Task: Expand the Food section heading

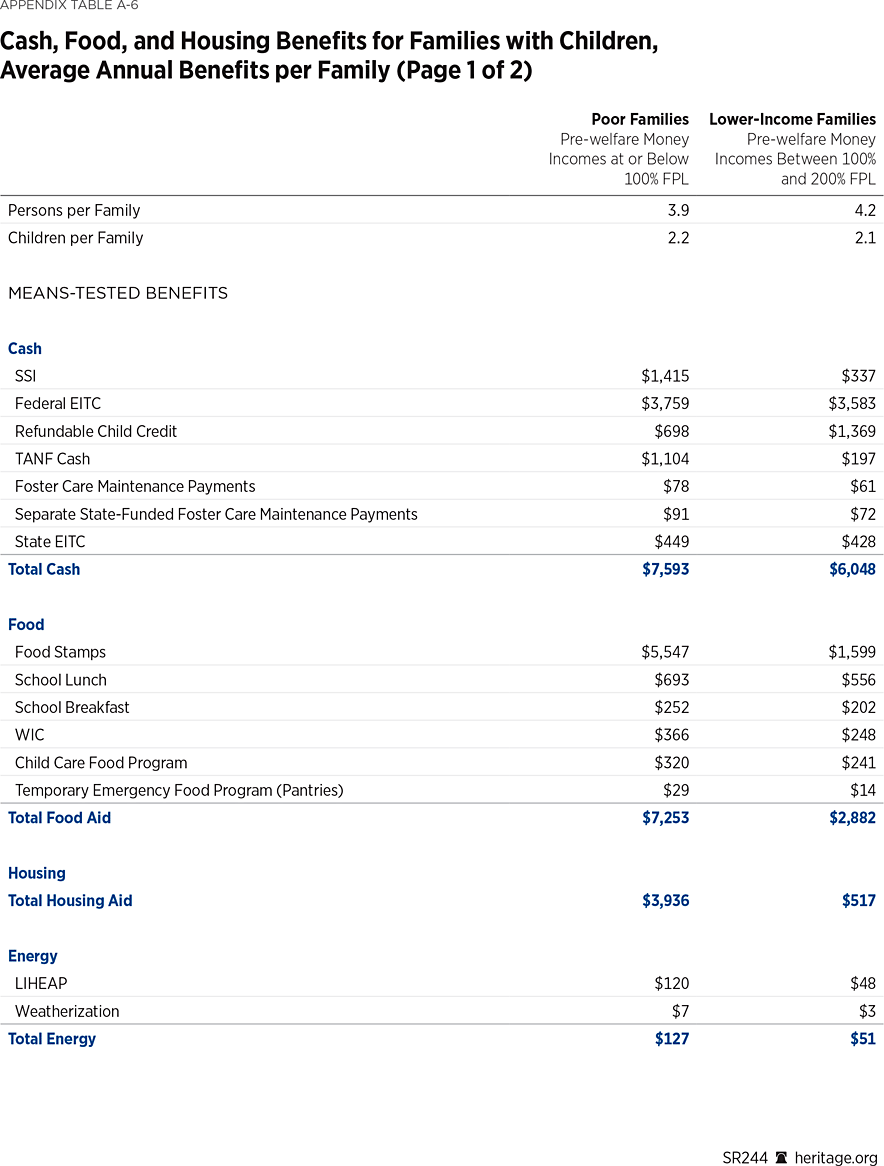Action: coord(26,624)
